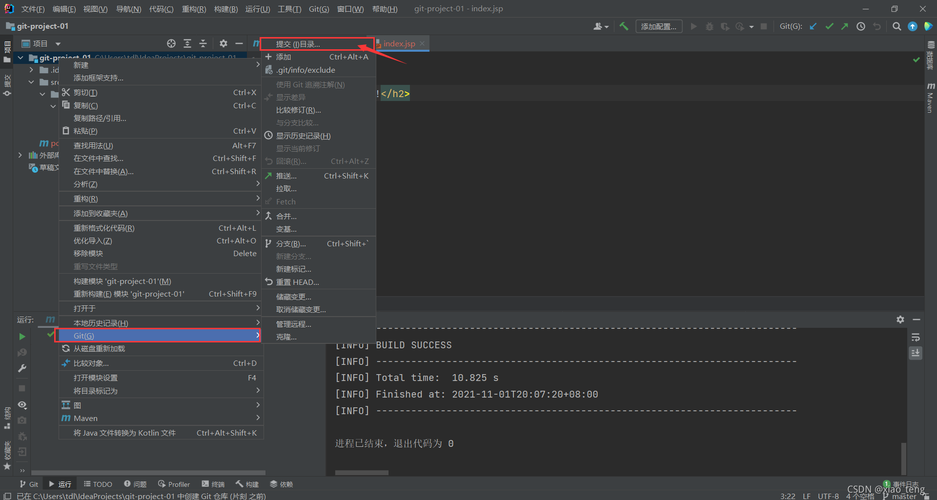The height and width of the screenshot is (500, 937).
Task: Select 推送... (Push) in Git submenu
Action: point(319,176)
